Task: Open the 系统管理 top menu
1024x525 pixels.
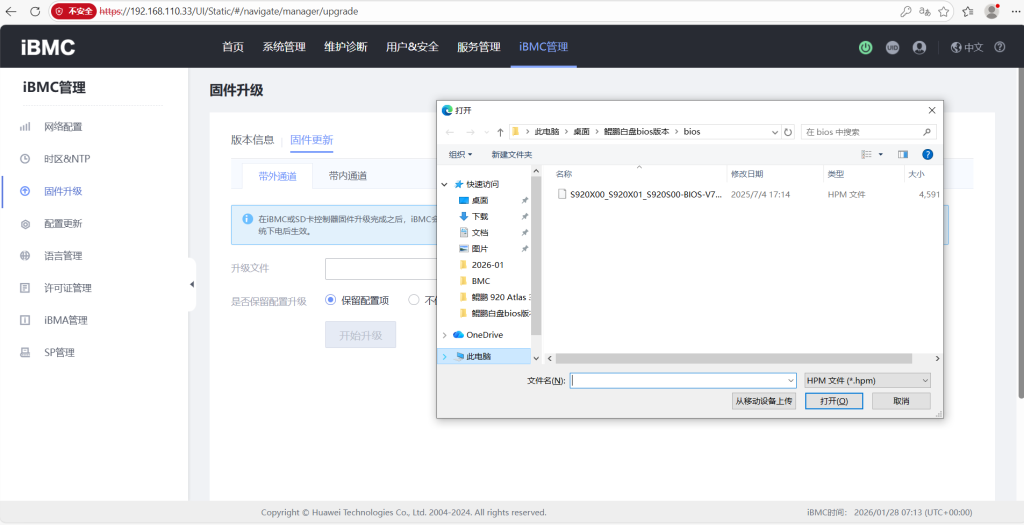Action: coord(284,47)
